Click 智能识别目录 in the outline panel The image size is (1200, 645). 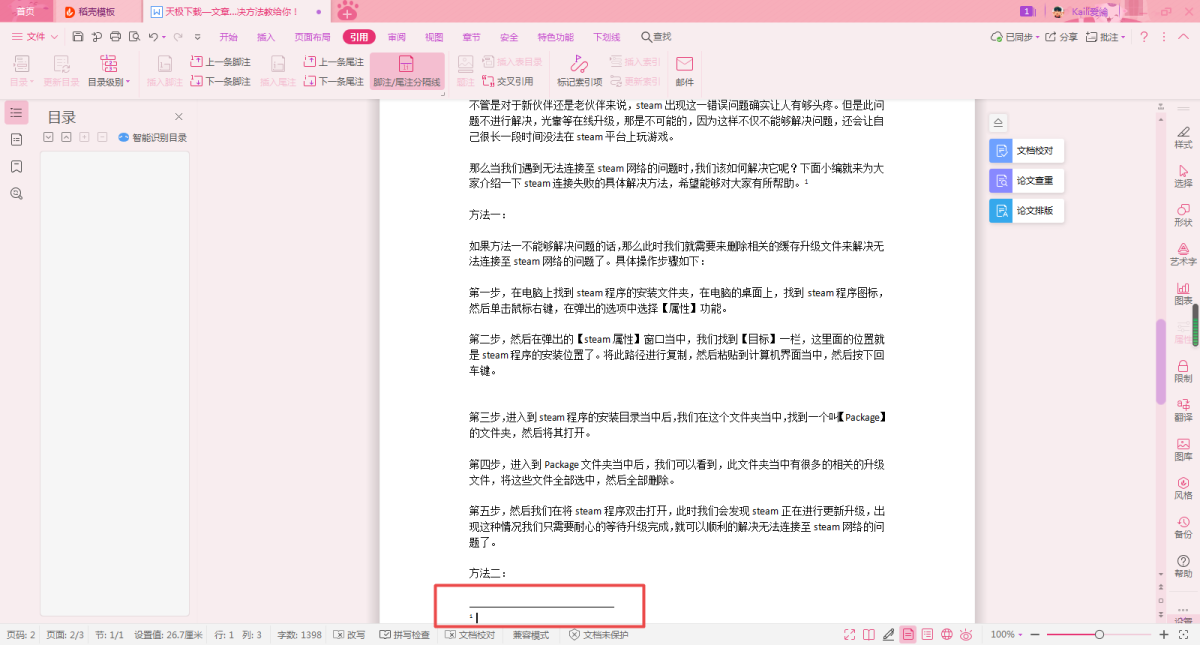pyautogui.click(x=152, y=137)
